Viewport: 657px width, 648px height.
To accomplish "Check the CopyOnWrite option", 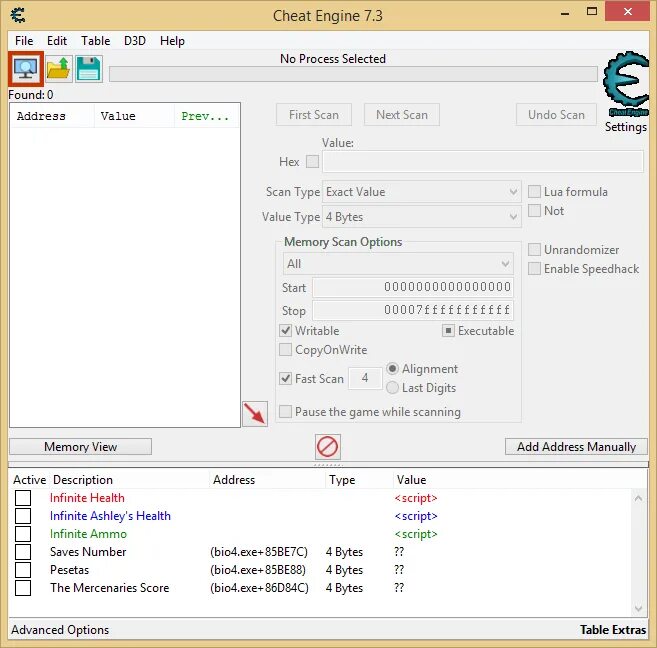I will click(285, 349).
